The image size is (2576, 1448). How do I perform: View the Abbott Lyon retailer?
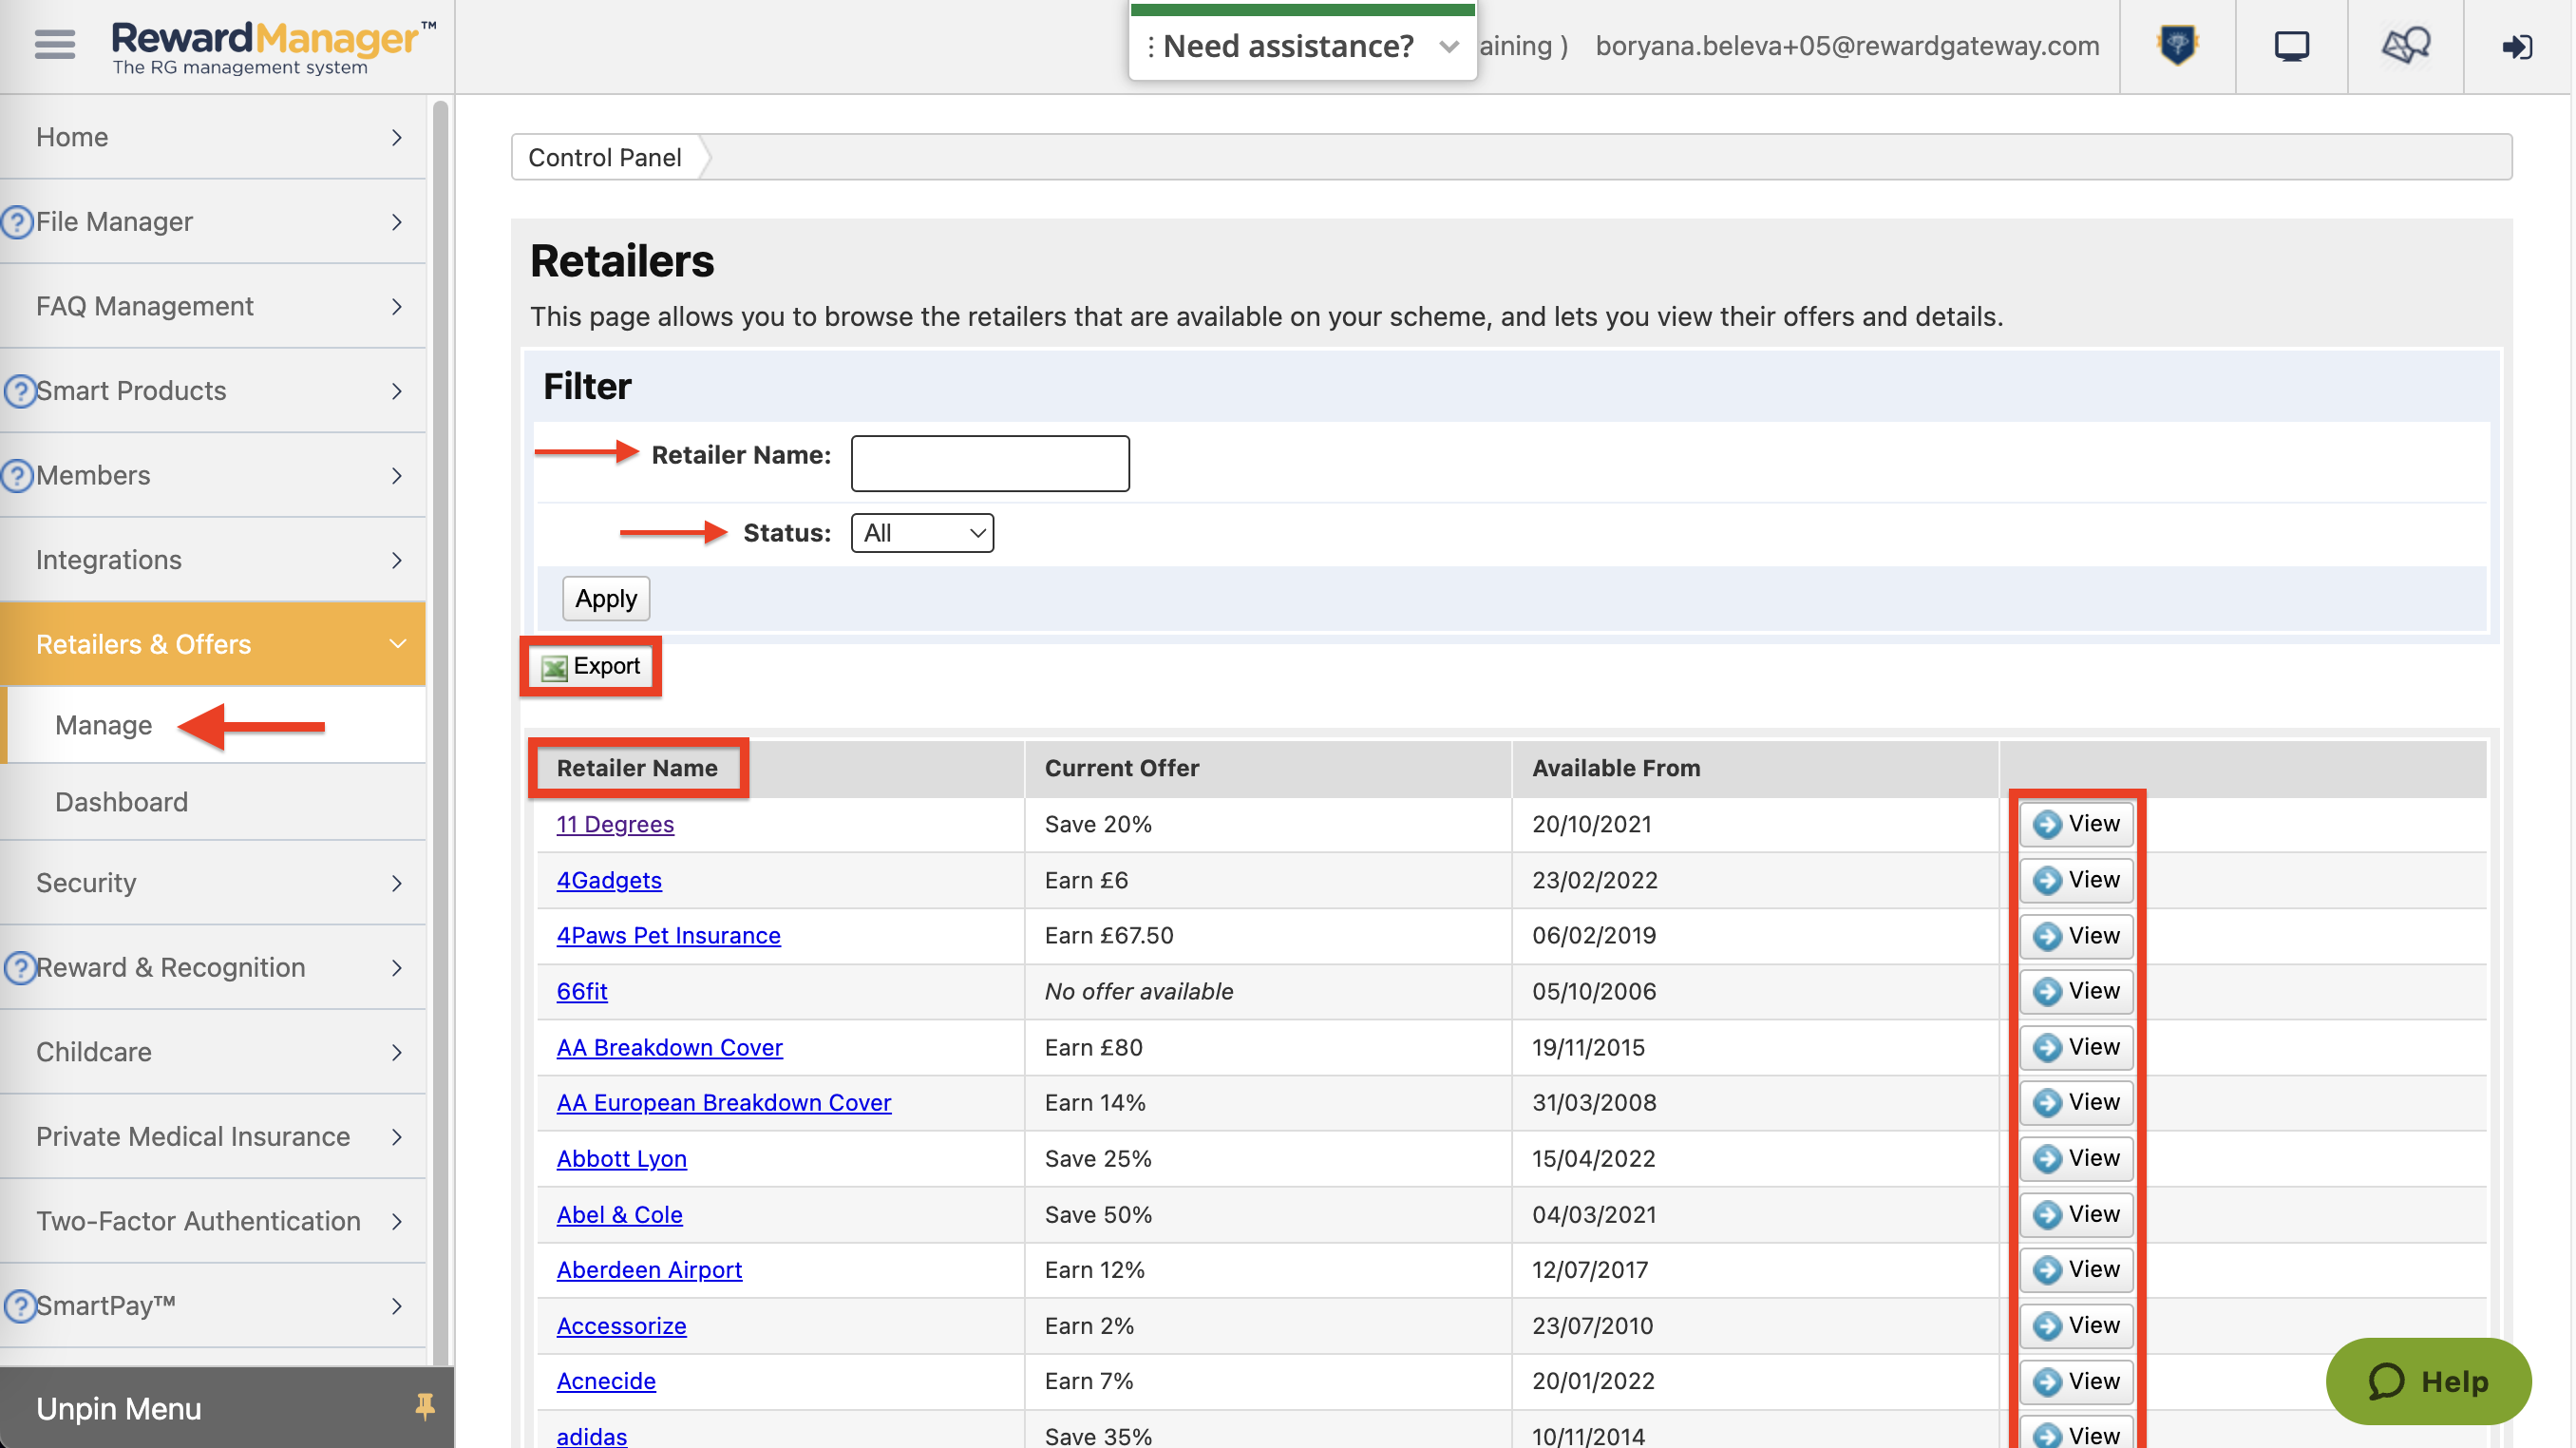(2076, 1158)
